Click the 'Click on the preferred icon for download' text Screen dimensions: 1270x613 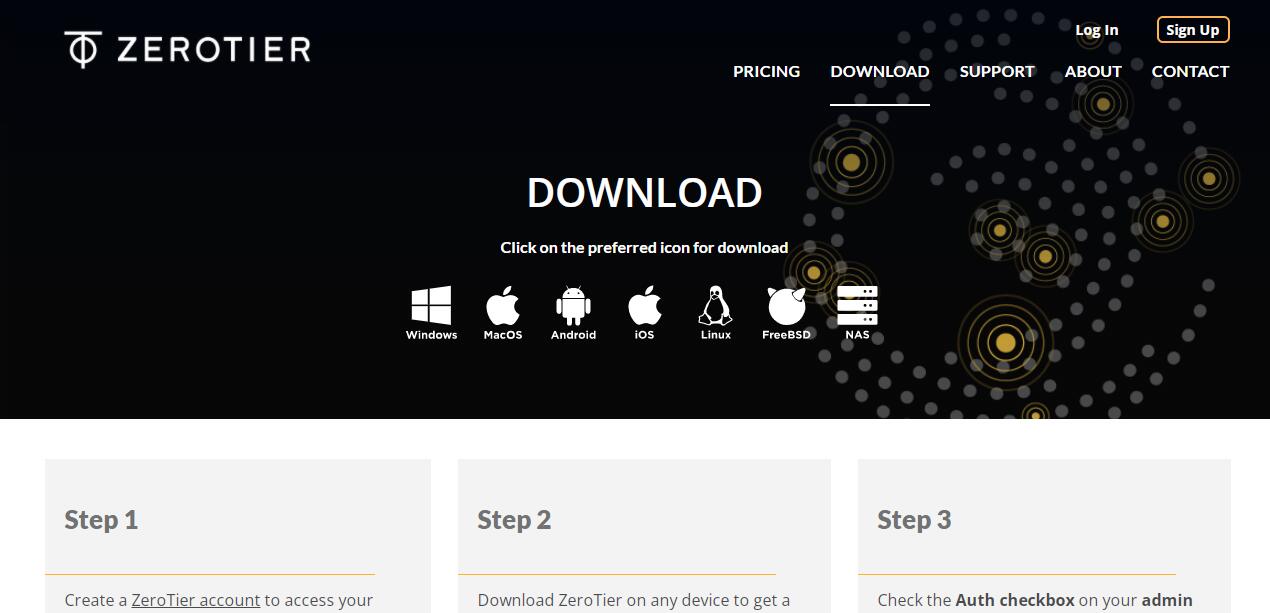(644, 247)
